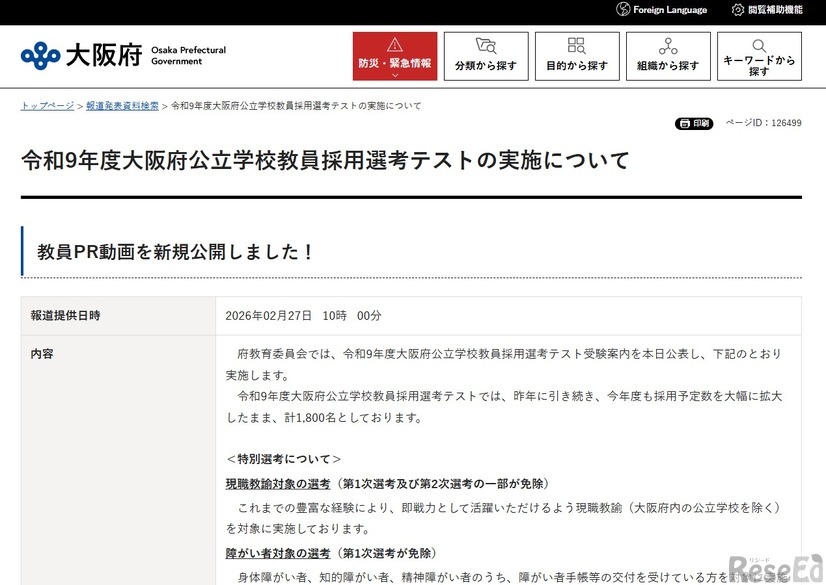
Task: Expand the キーワードから探す search option
Action: pyautogui.click(x=760, y=56)
